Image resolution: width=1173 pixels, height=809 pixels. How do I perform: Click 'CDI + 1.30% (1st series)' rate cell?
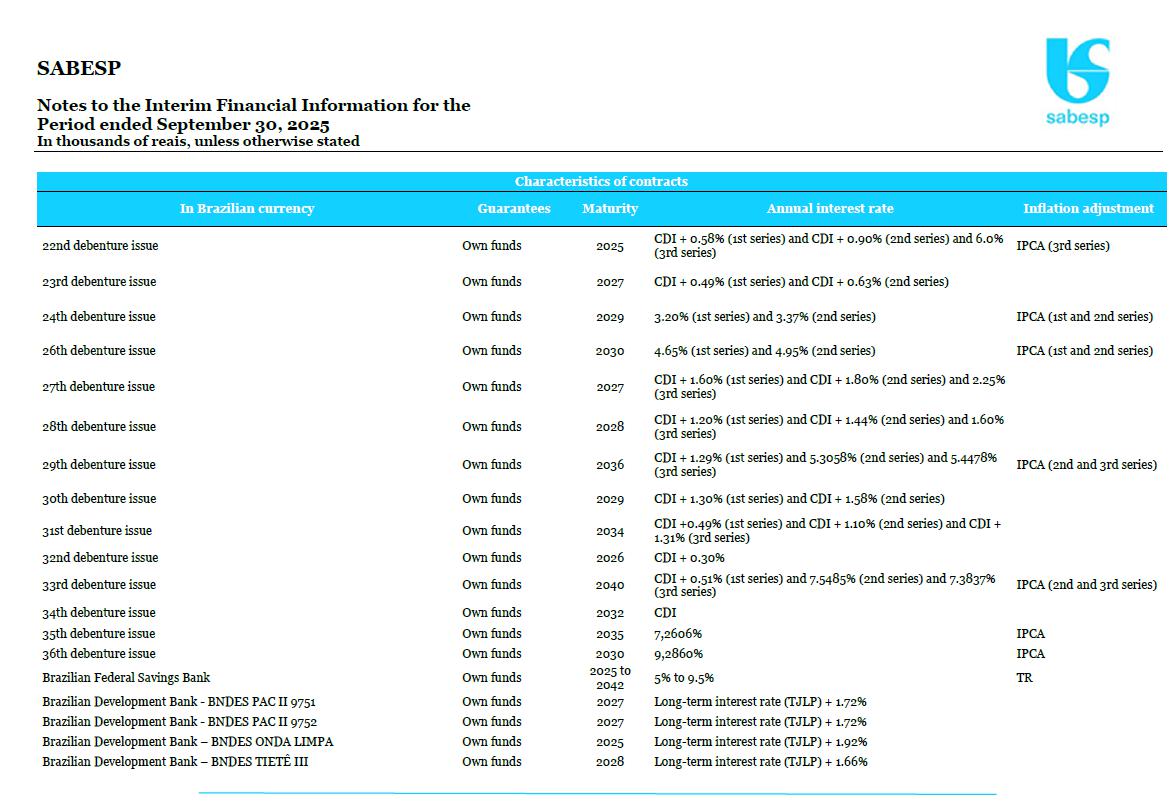pyautogui.click(x=799, y=498)
